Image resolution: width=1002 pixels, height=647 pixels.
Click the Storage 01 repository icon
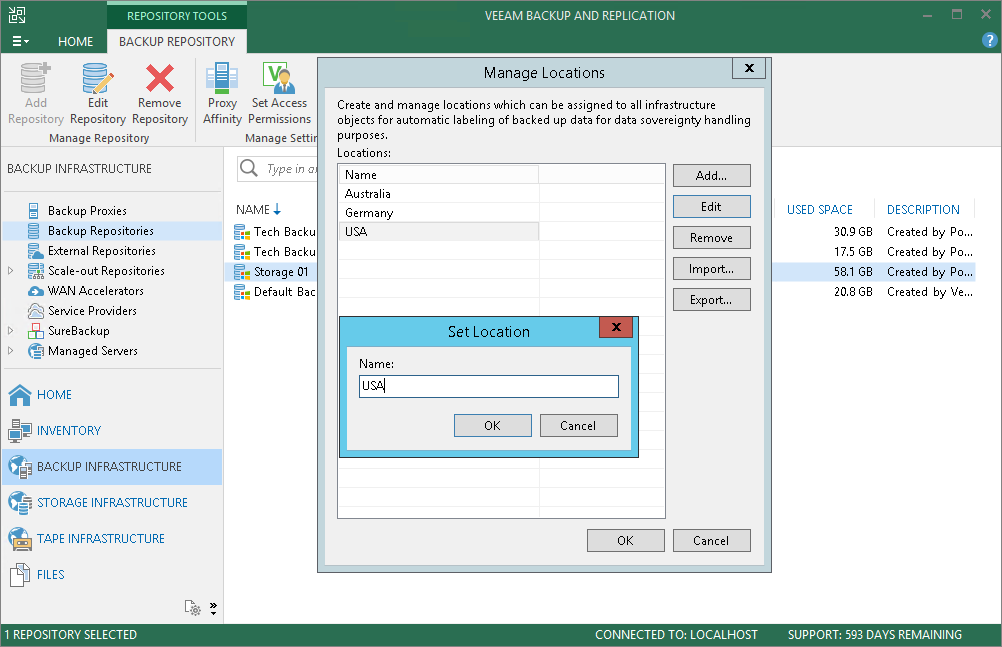pyautogui.click(x=242, y=272)
